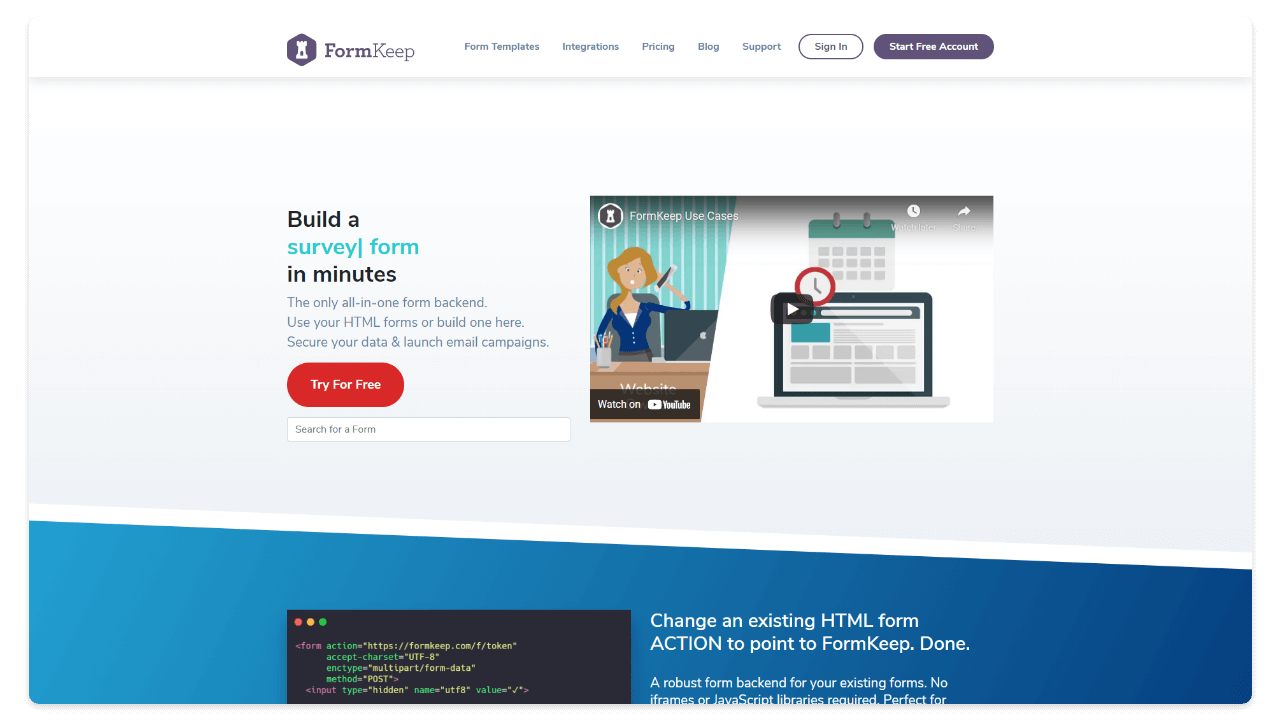Play the FormKeep Use Cases video
Viewport: 1280px width, 720px height.
point(792,309)
